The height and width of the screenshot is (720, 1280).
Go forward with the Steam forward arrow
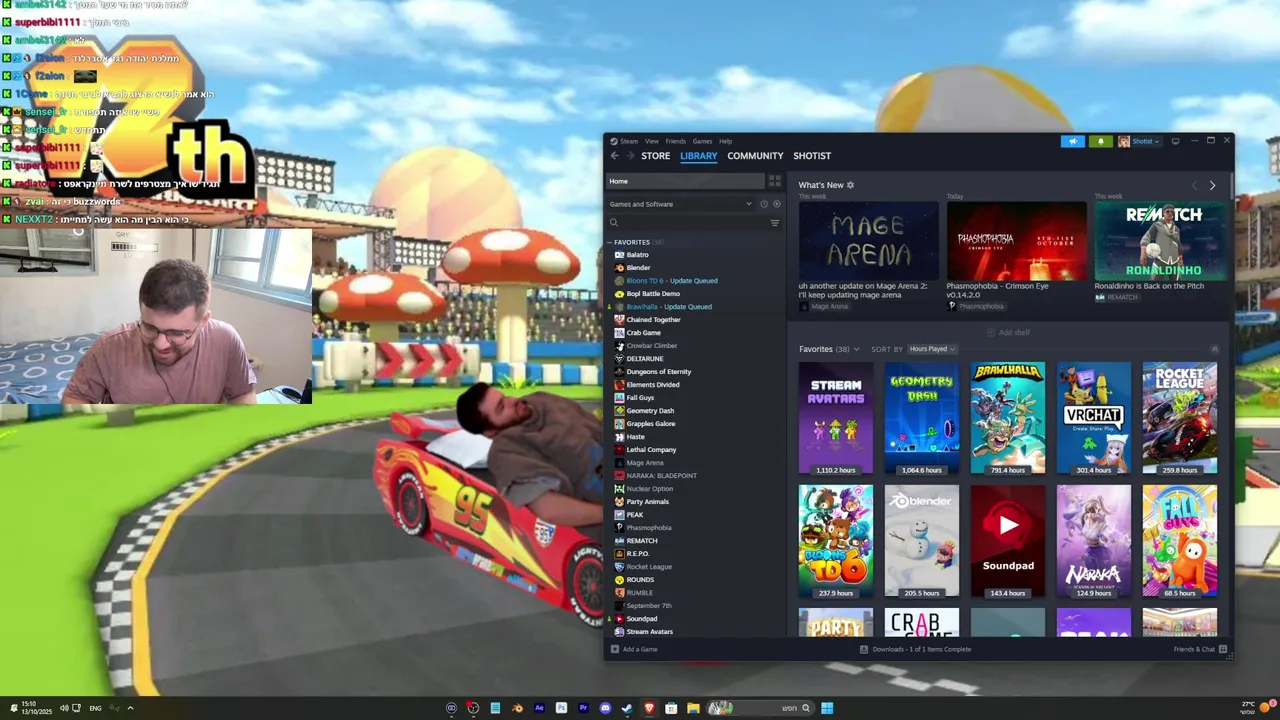[630, 156]
